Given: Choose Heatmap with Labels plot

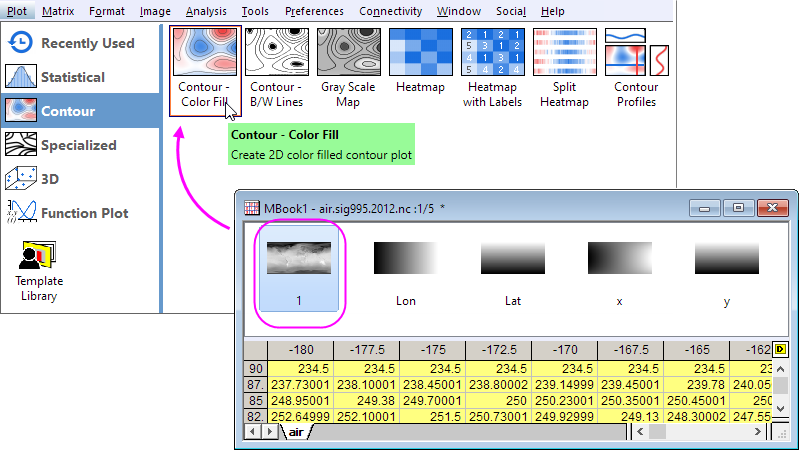Looking at the screenshot, I should pos(492,68).
